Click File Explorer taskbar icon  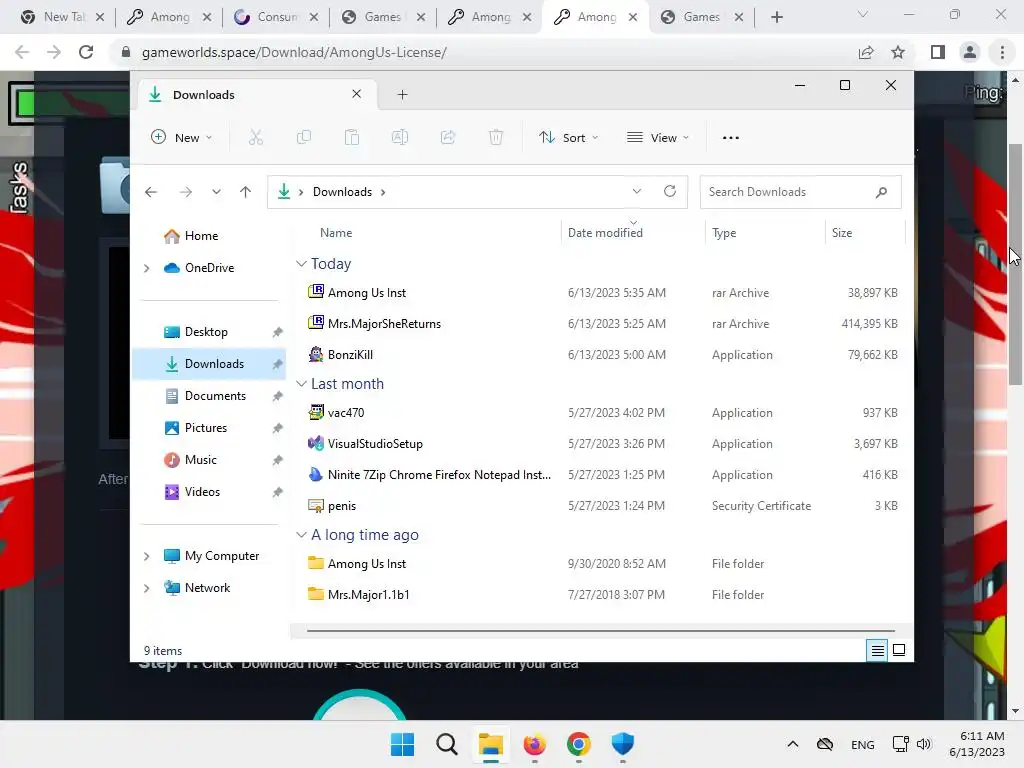490,744
